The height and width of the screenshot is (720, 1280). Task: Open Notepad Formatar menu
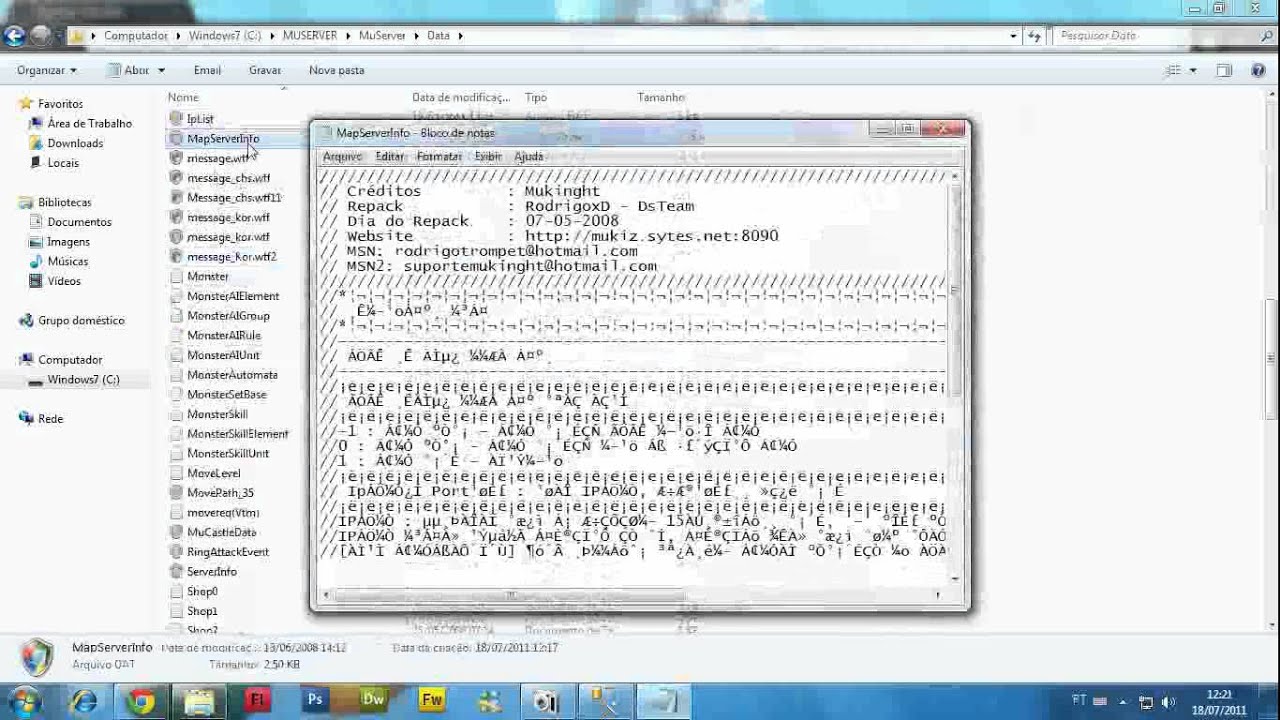point(439,156)
